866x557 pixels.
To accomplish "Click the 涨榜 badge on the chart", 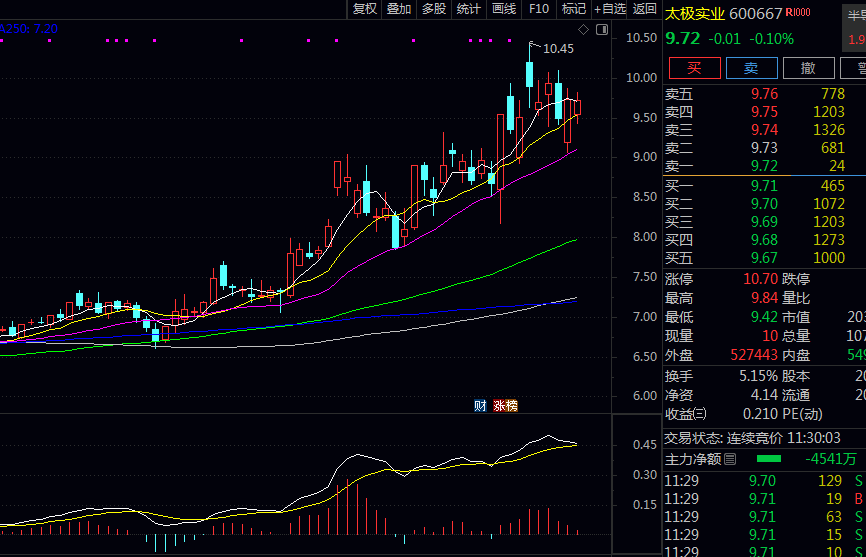I will [505, 405].
